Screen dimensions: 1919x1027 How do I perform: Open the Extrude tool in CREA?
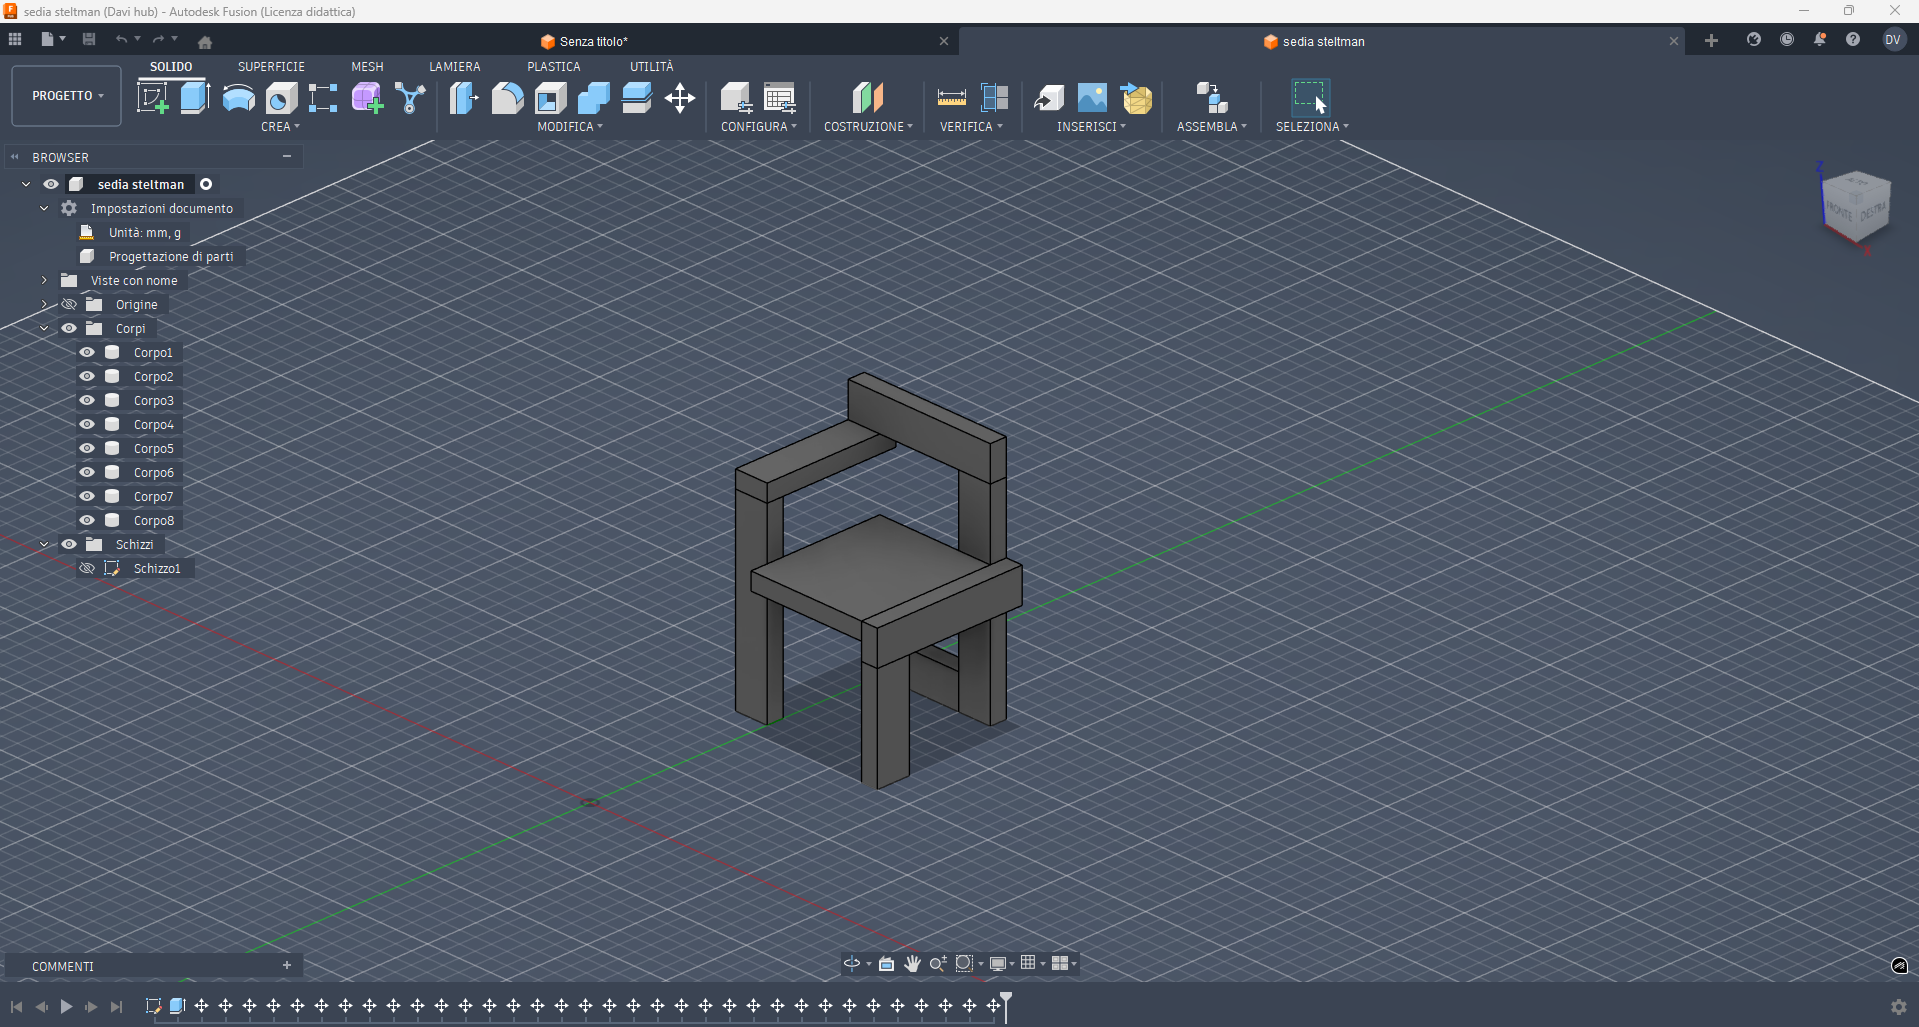[193, 98]
